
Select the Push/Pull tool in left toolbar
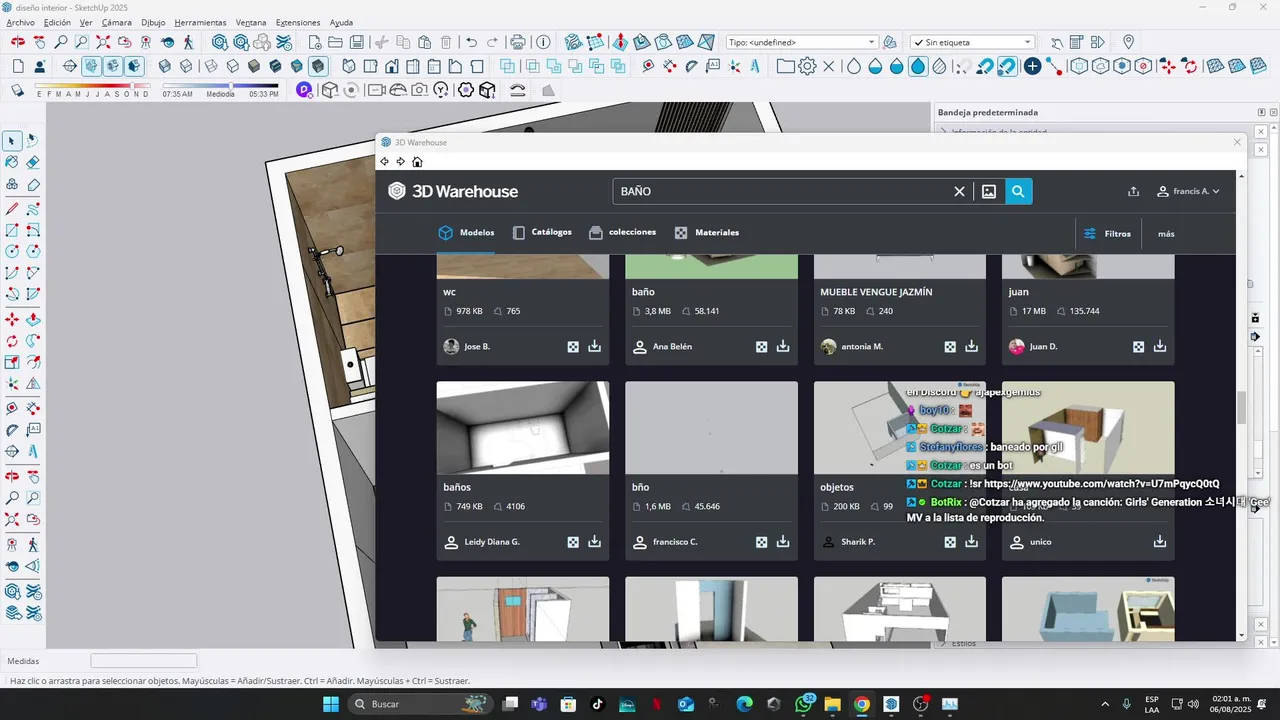(33, 319)
